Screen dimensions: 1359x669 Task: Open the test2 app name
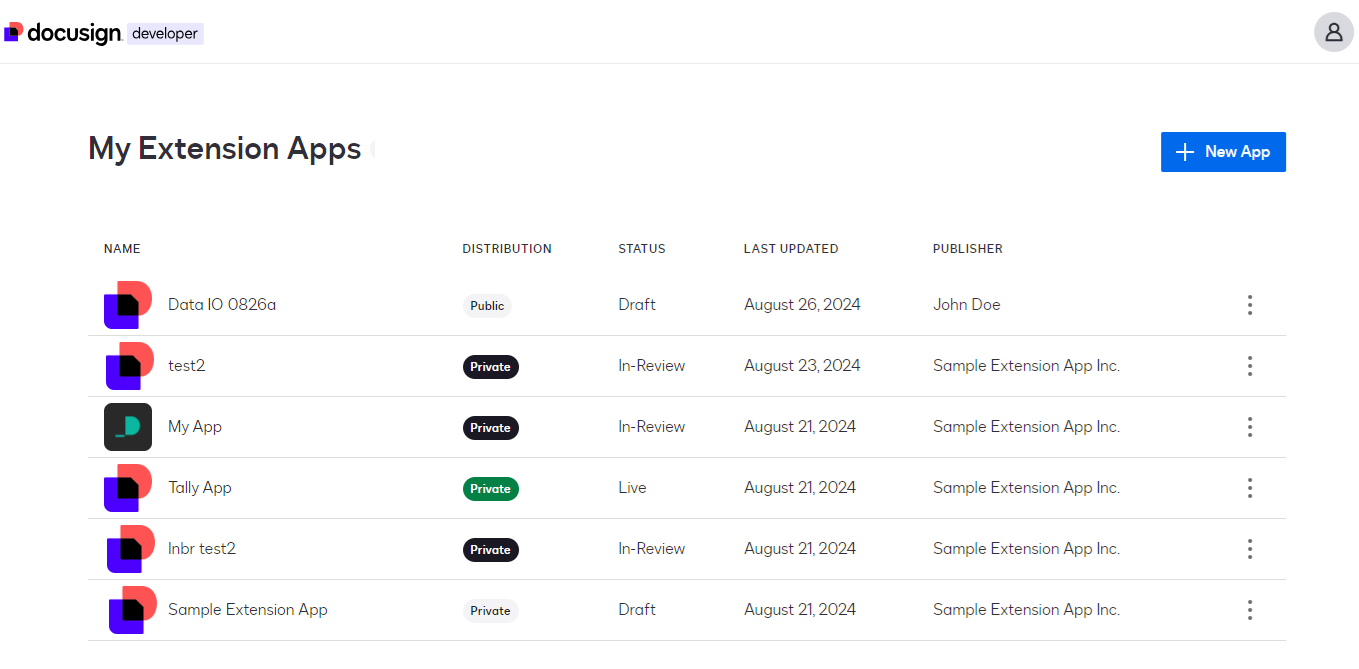(x=186, y=366)
